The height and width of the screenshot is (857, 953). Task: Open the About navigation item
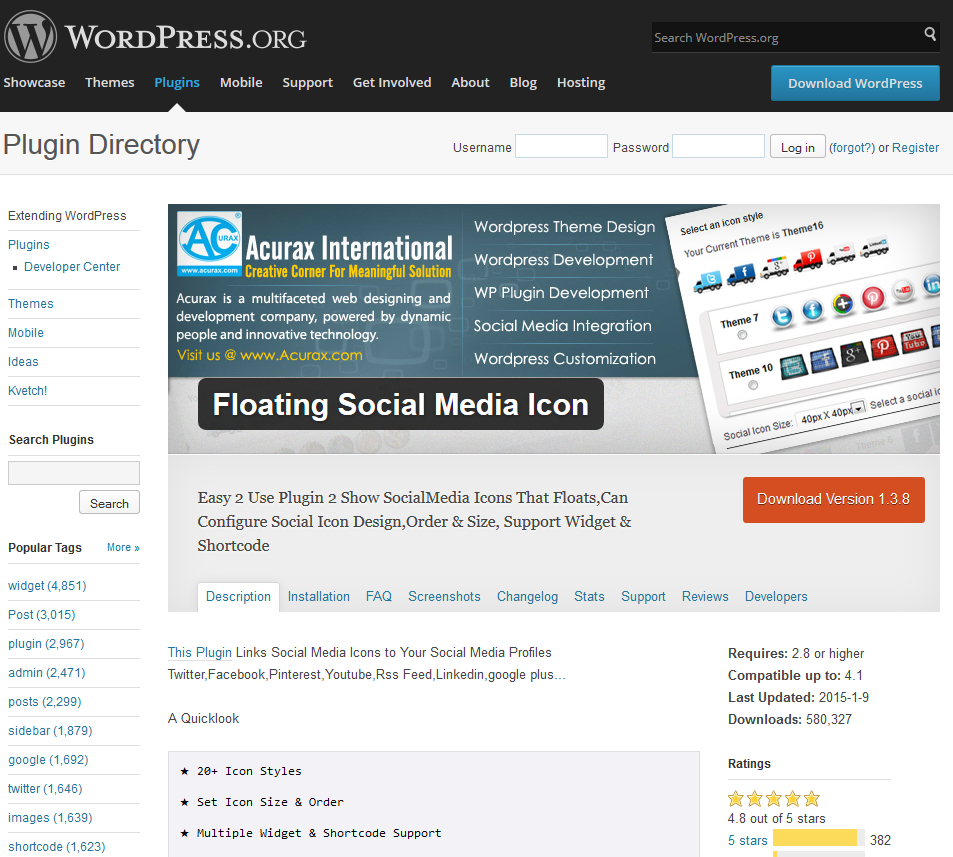pos(470,83)
